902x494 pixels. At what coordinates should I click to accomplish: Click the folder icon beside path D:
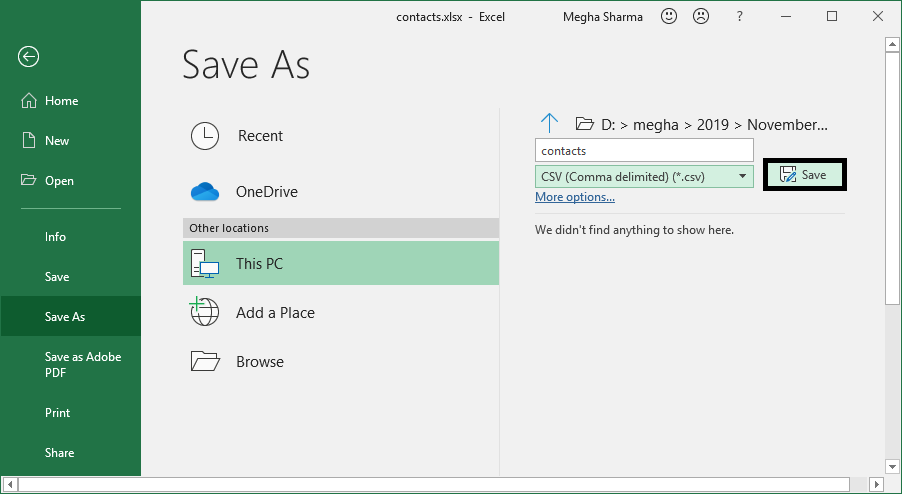(584, 124)
